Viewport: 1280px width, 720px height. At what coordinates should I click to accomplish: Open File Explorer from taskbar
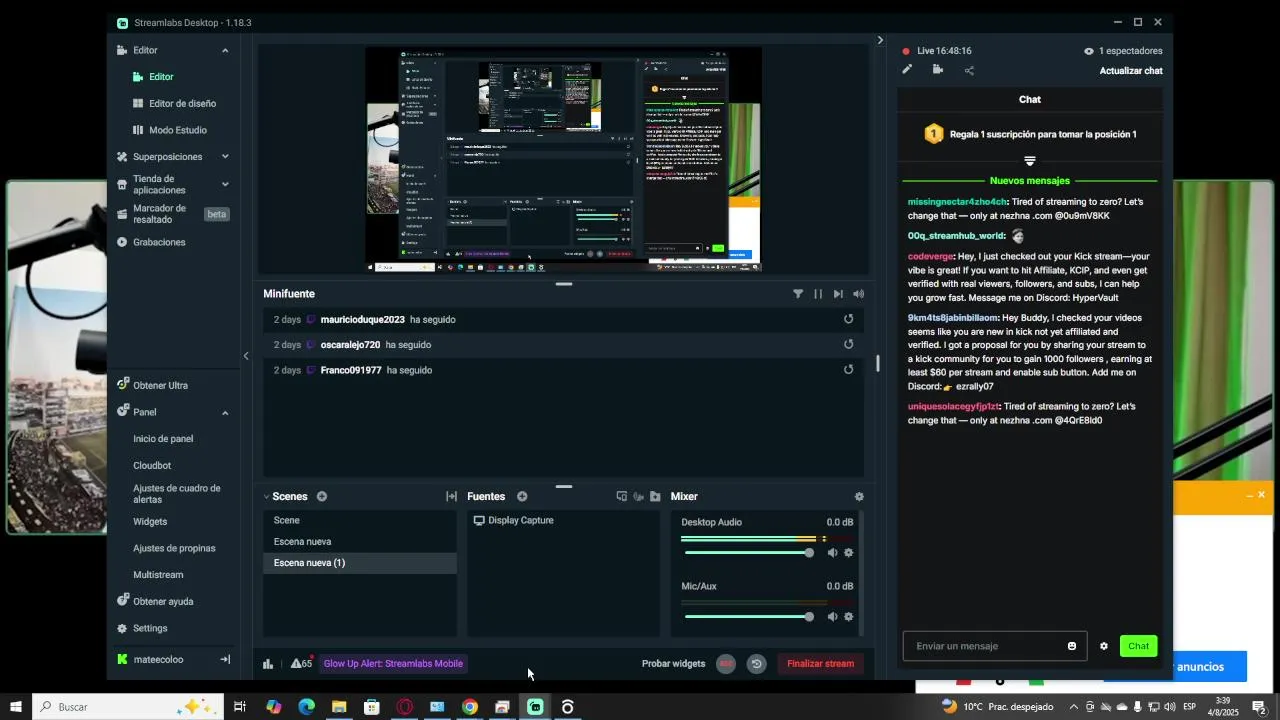coord(339,707)
